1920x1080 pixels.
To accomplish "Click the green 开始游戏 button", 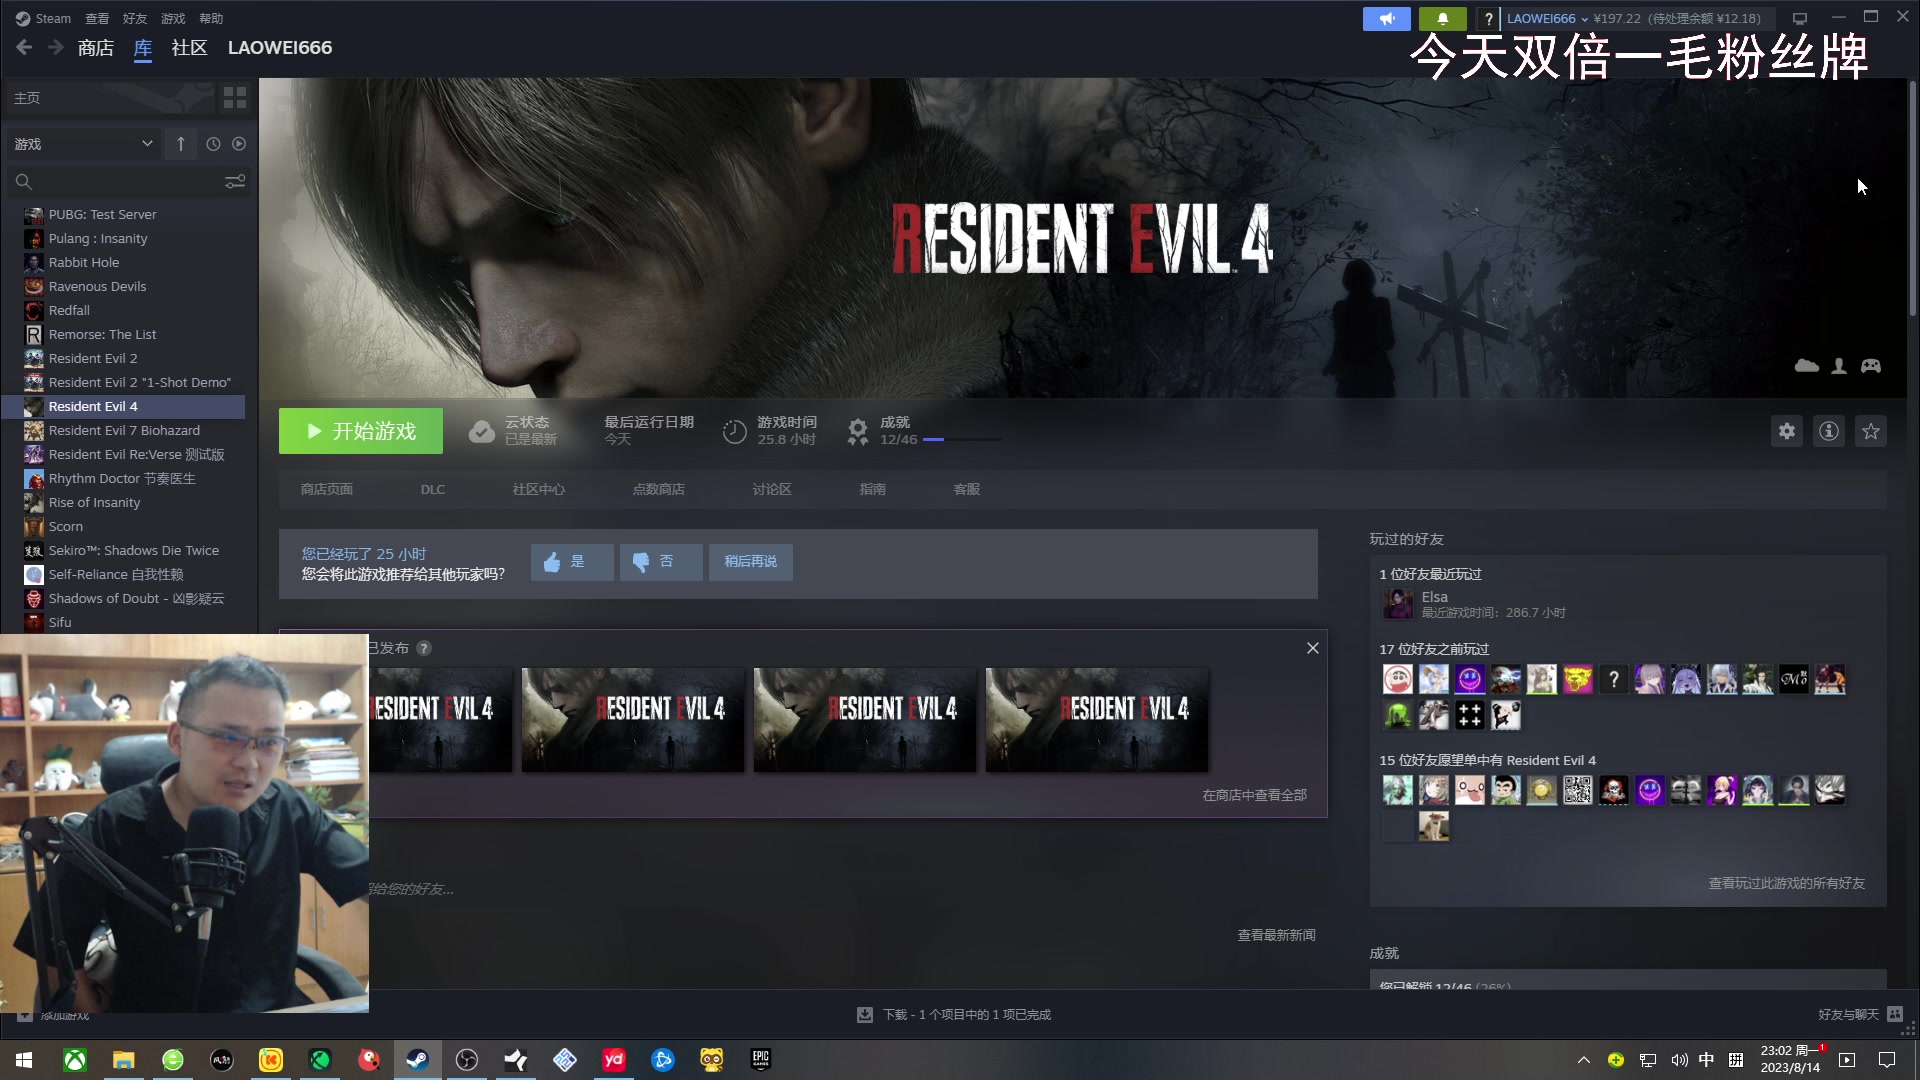I will [361, 431].
